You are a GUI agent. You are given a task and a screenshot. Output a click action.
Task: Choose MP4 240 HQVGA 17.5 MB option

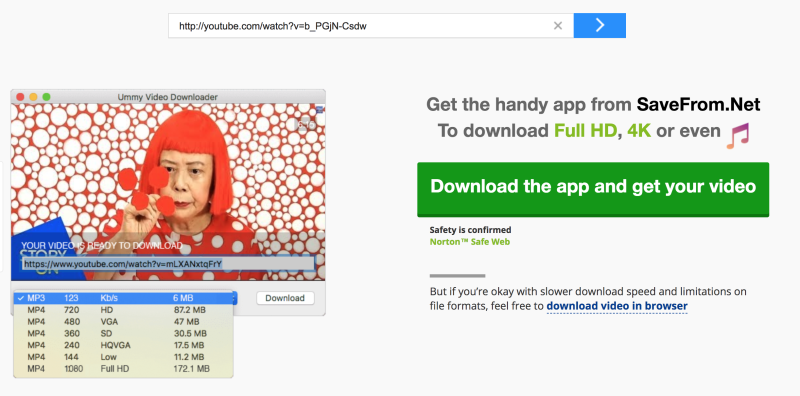tap(123, 345)
